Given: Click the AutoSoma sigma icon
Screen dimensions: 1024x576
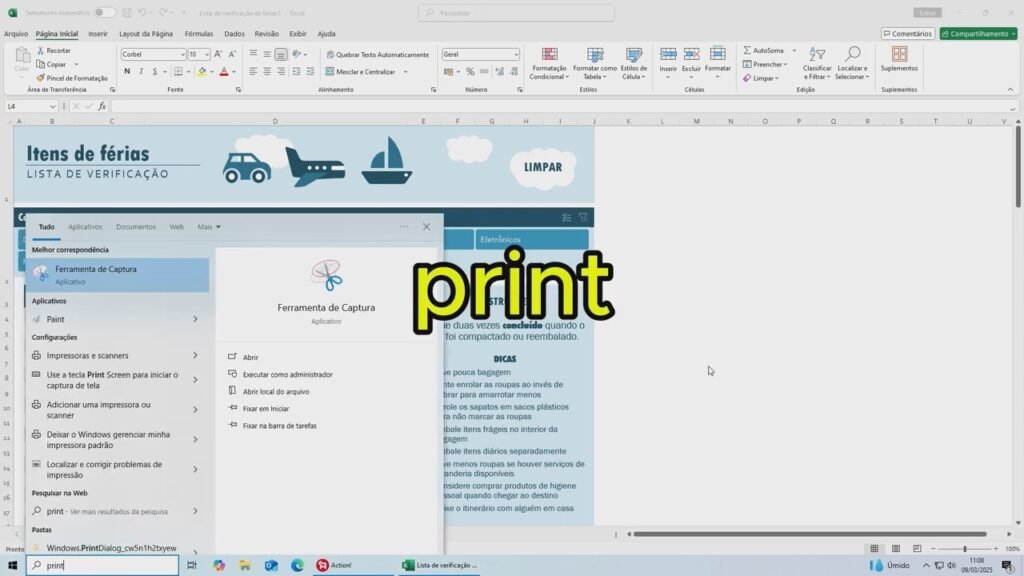Looking at the screenshot, I should pyautogui.click(x=747, y=50).
